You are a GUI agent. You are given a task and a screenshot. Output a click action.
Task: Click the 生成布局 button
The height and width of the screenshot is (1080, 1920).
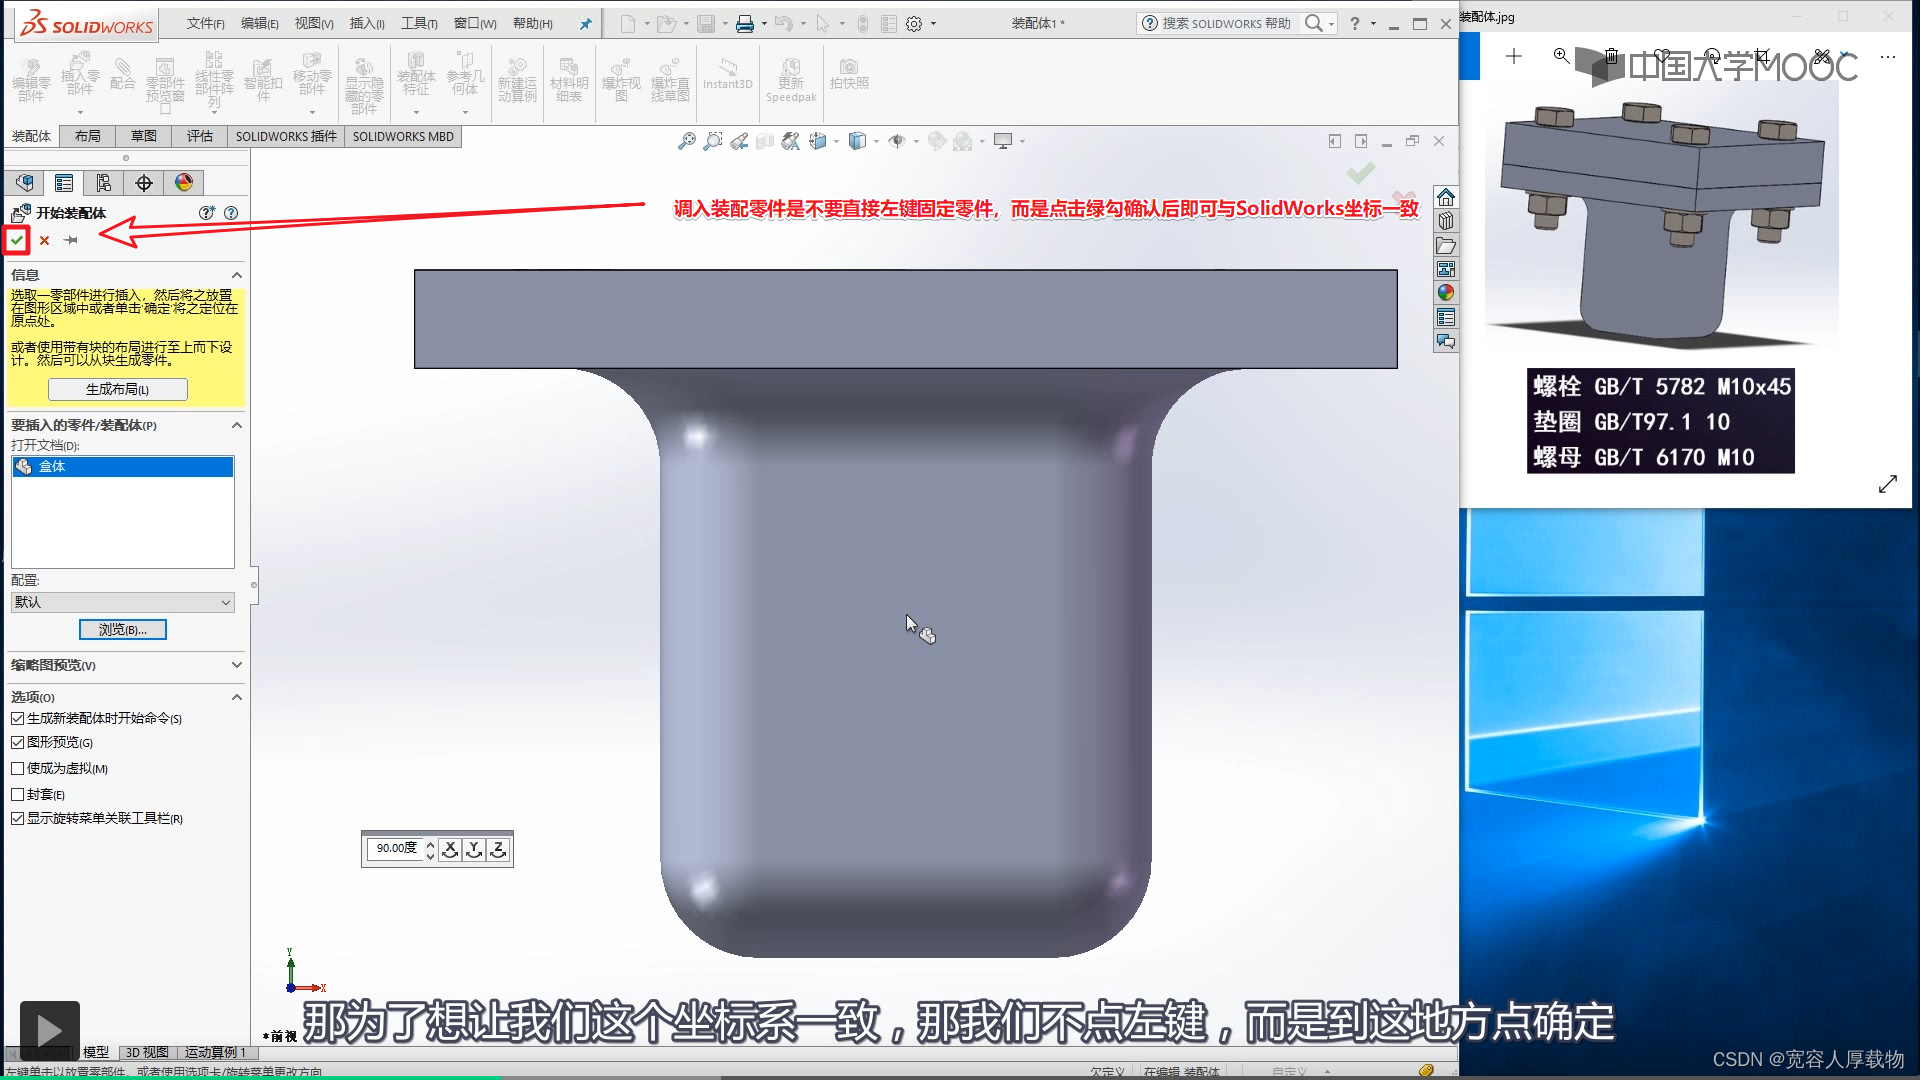tap(117, 390)
